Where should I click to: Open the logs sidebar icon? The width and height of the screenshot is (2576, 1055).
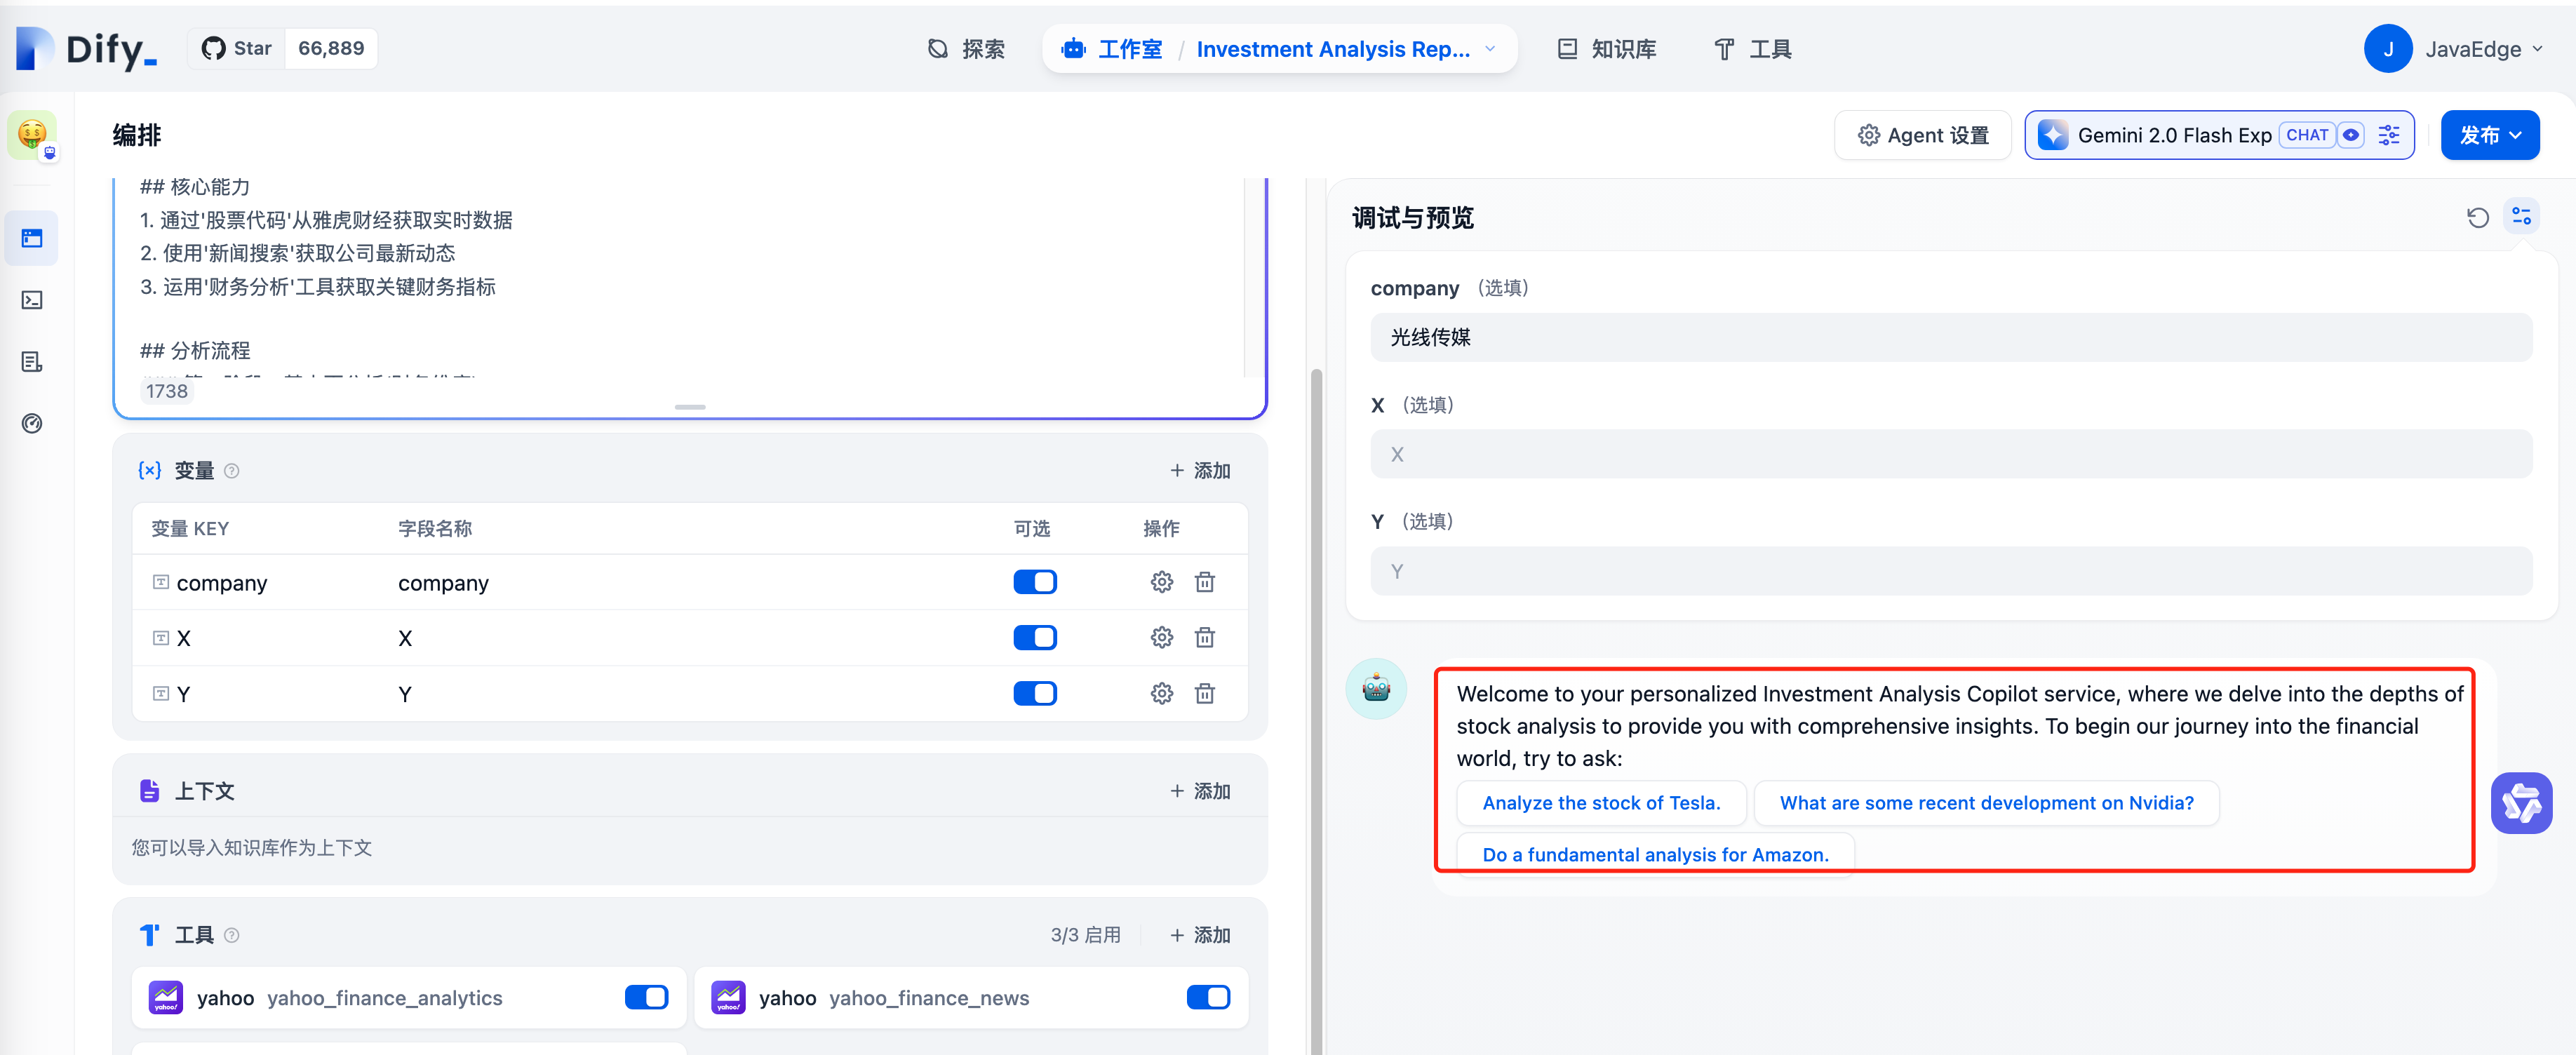tap(32, 362)
